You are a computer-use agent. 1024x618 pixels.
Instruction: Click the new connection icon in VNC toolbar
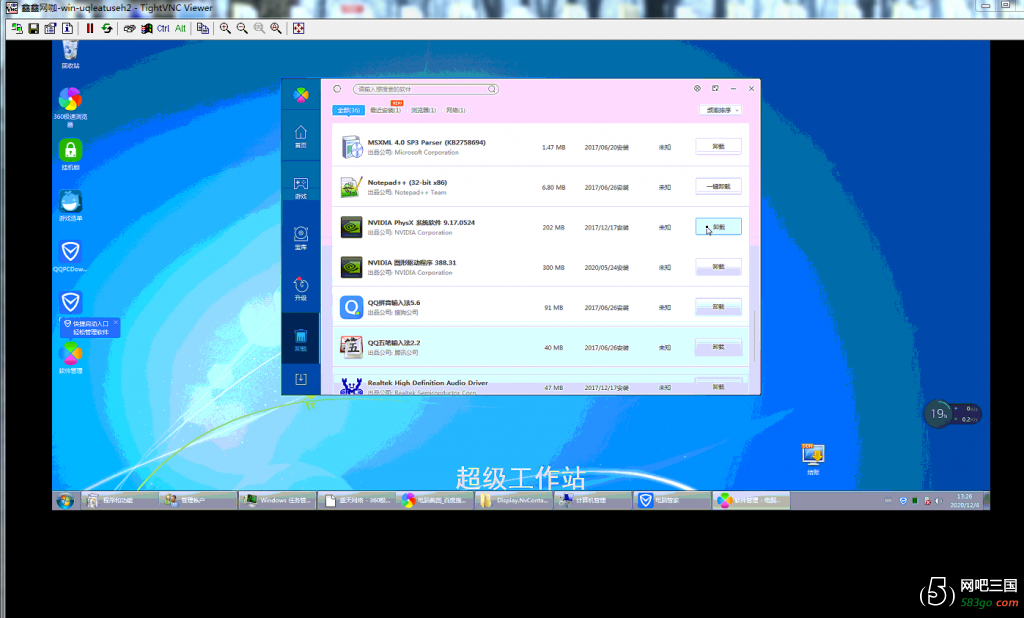click(16, 28)
